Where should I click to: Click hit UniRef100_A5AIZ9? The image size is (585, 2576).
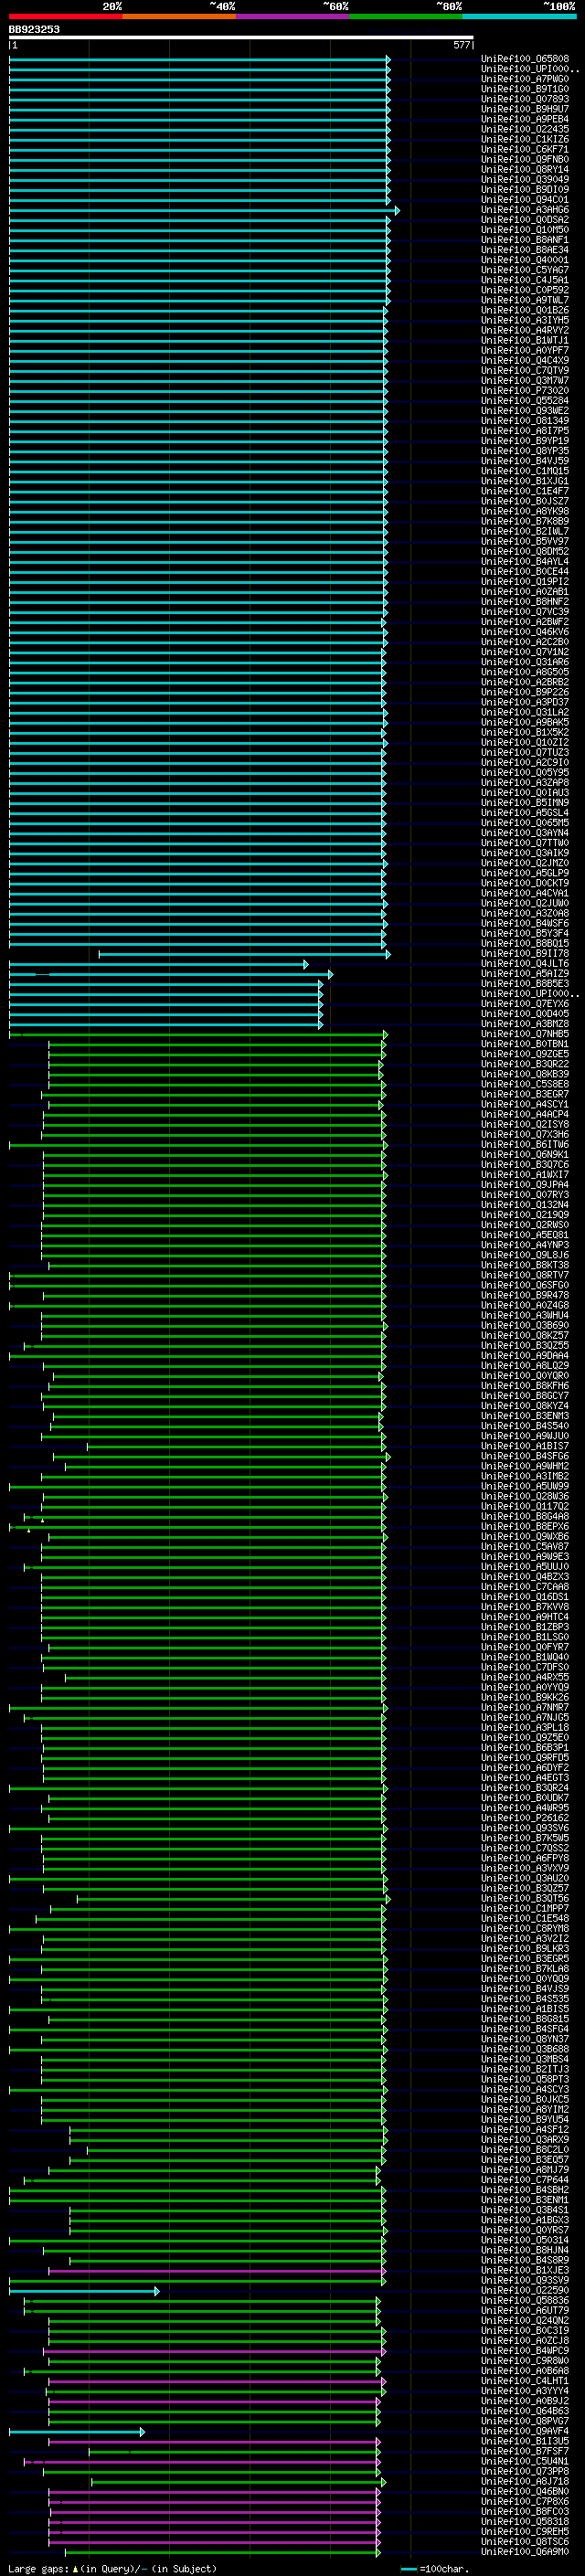(525, 974)
